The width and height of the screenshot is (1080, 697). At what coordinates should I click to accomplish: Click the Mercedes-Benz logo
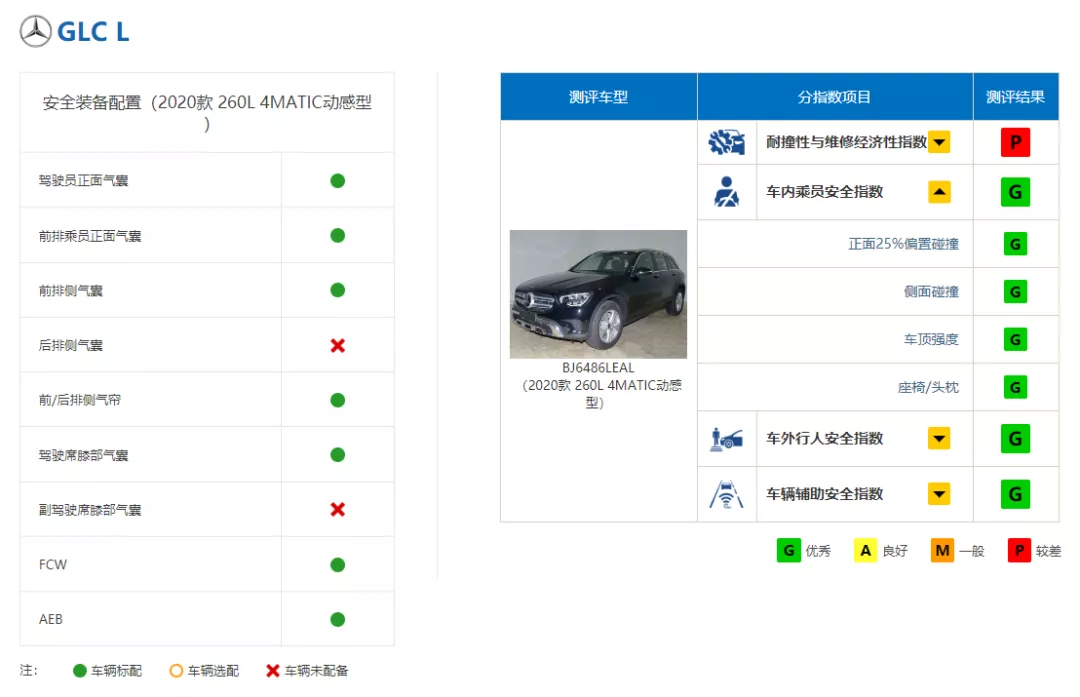pos(35,31)
